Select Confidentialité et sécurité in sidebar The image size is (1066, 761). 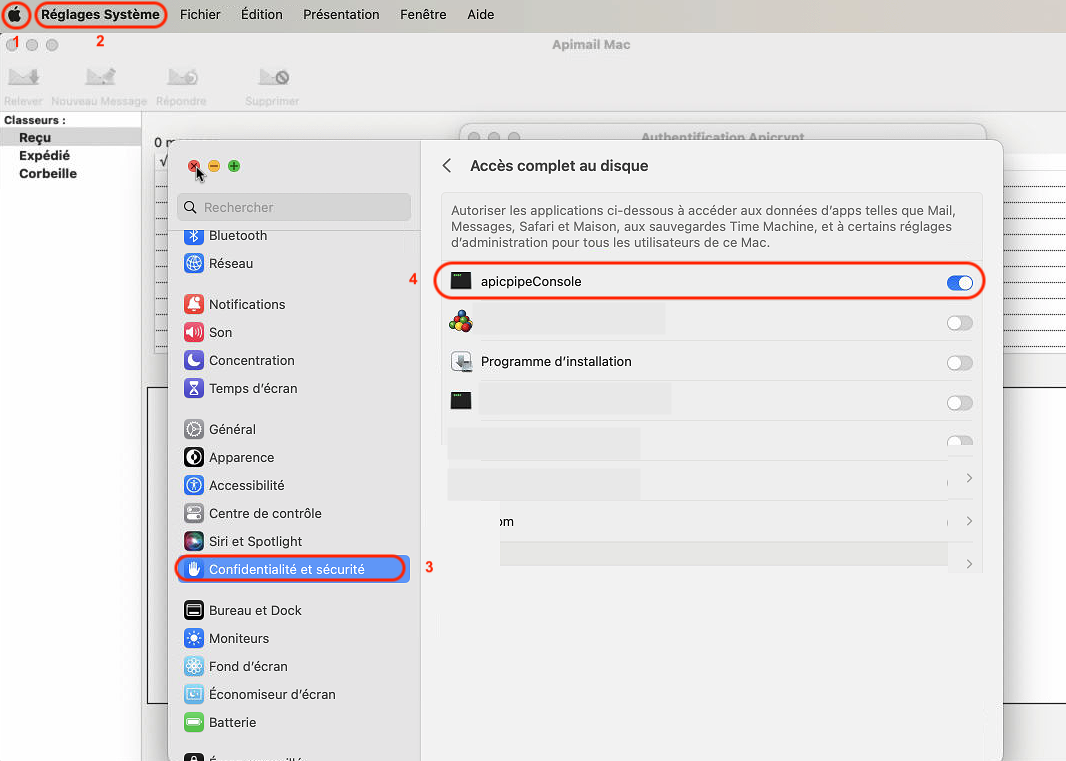pos(294,569)
